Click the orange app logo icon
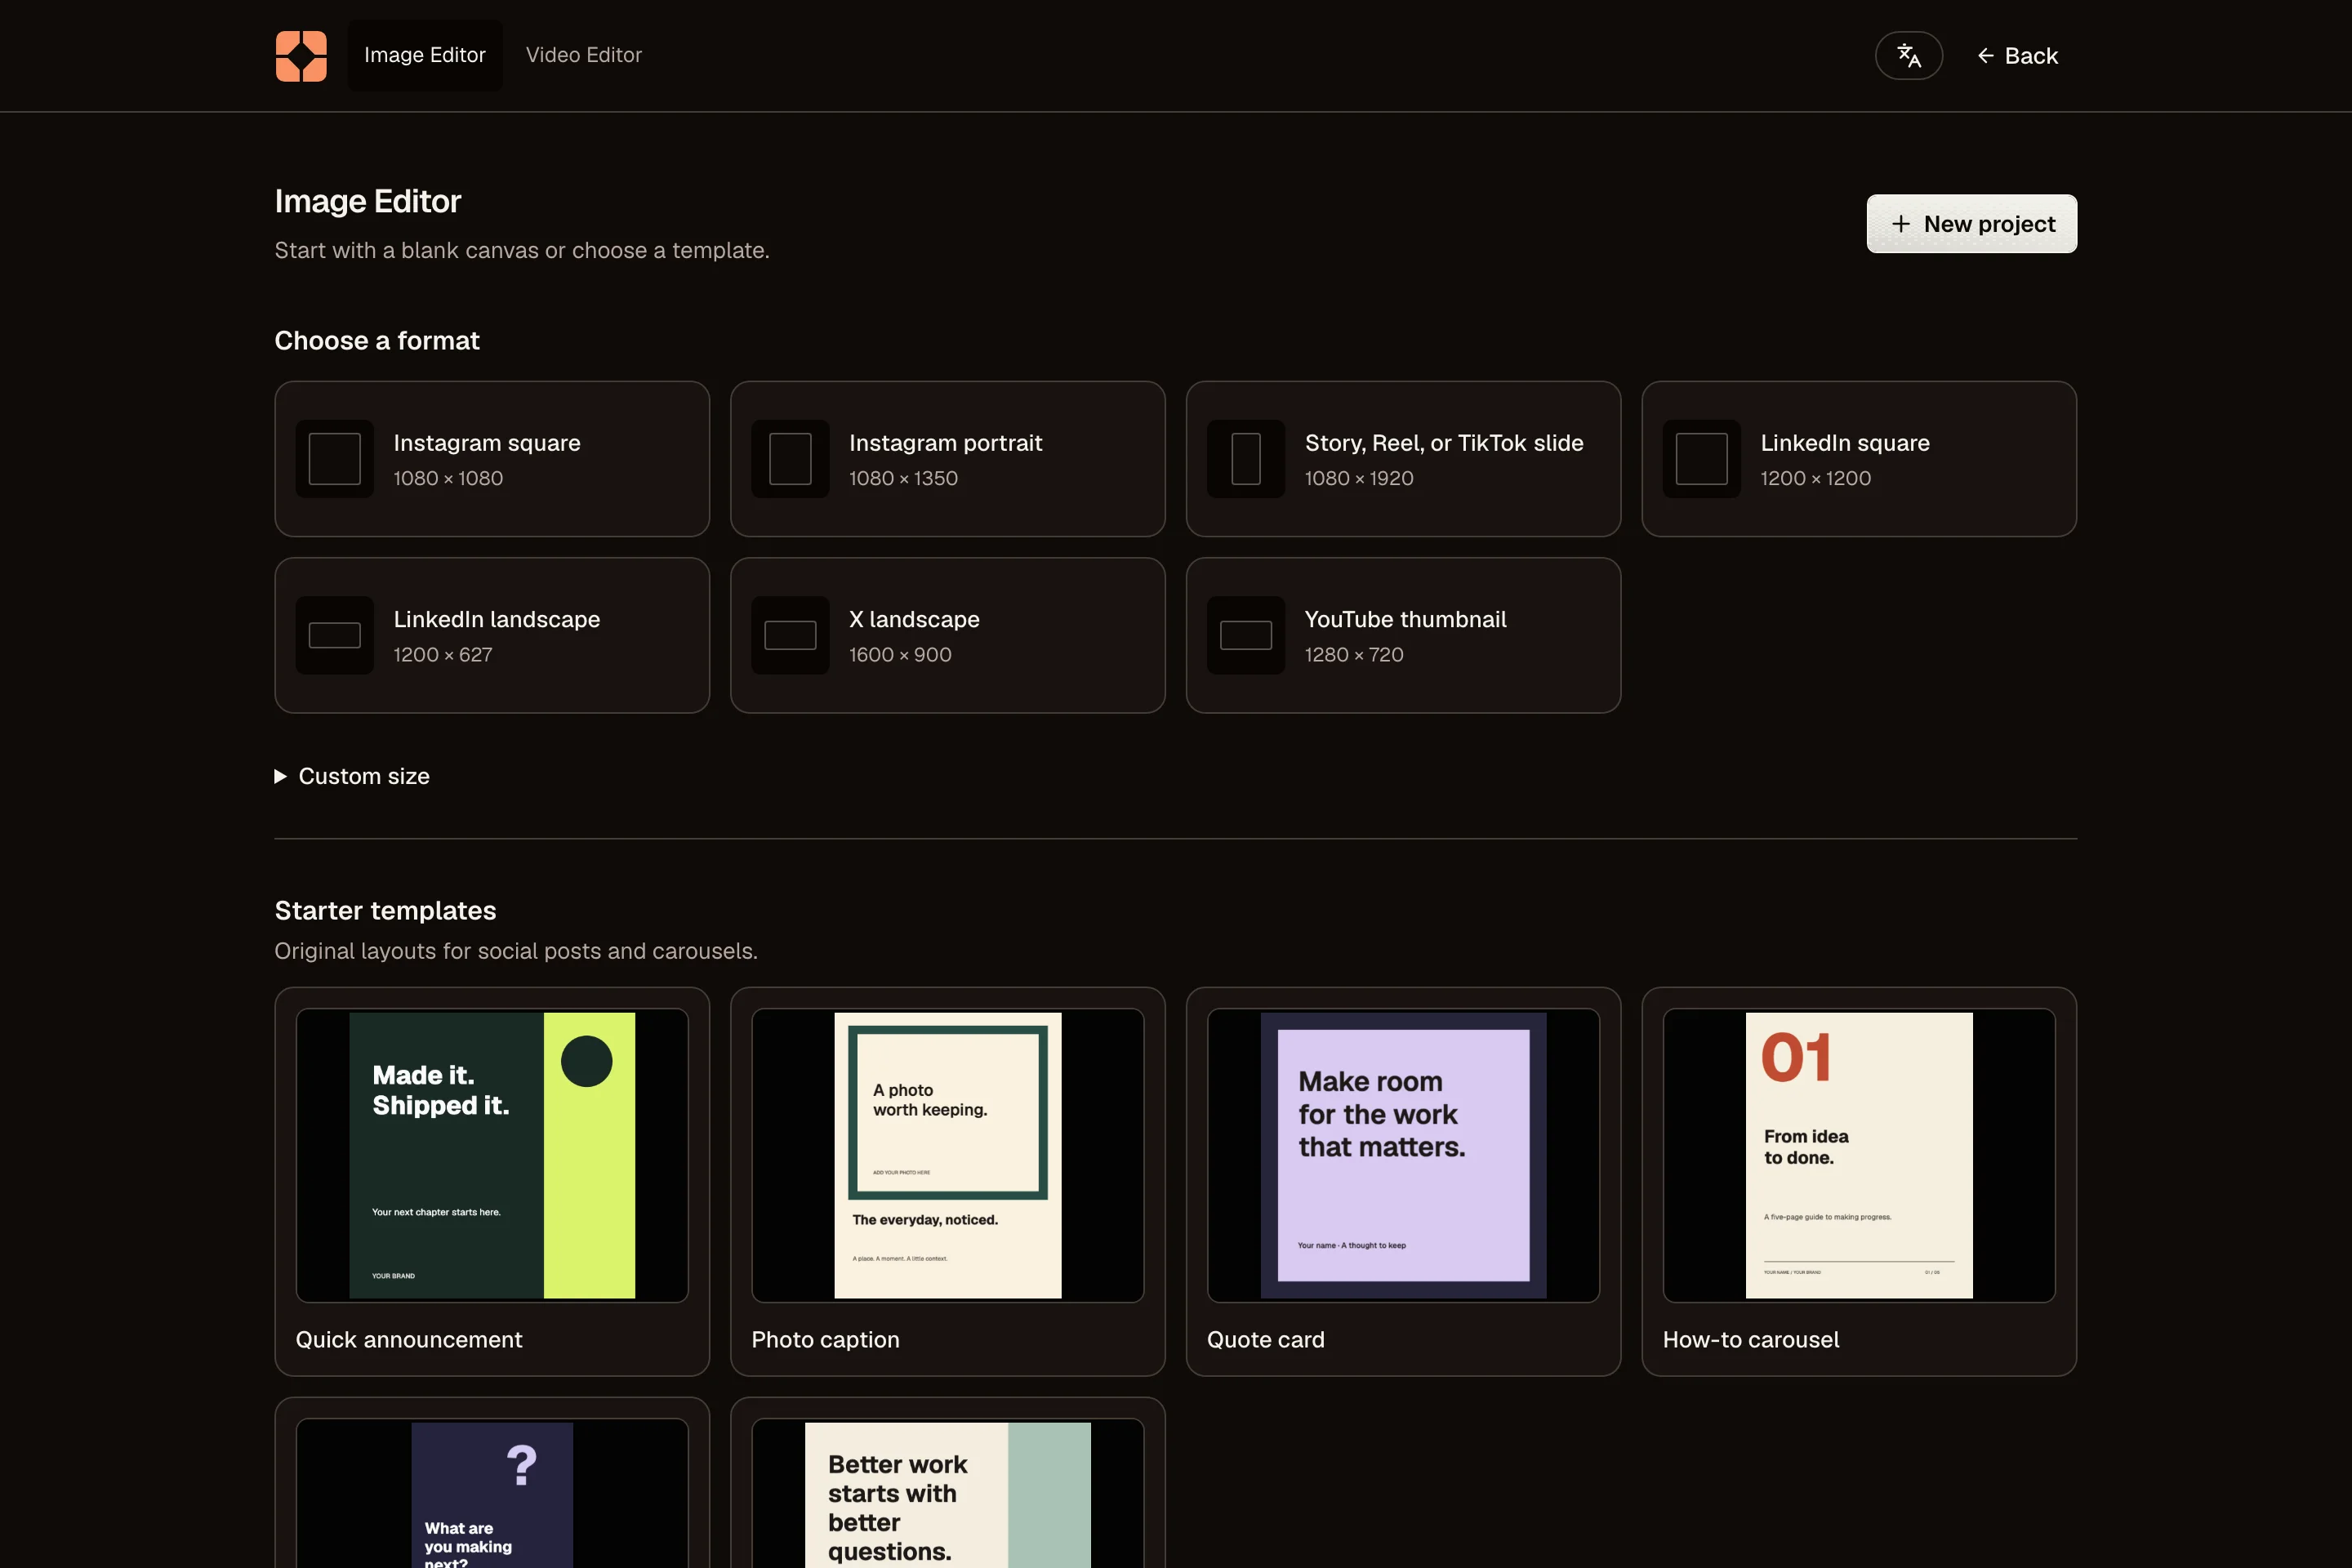 (301, 56)
